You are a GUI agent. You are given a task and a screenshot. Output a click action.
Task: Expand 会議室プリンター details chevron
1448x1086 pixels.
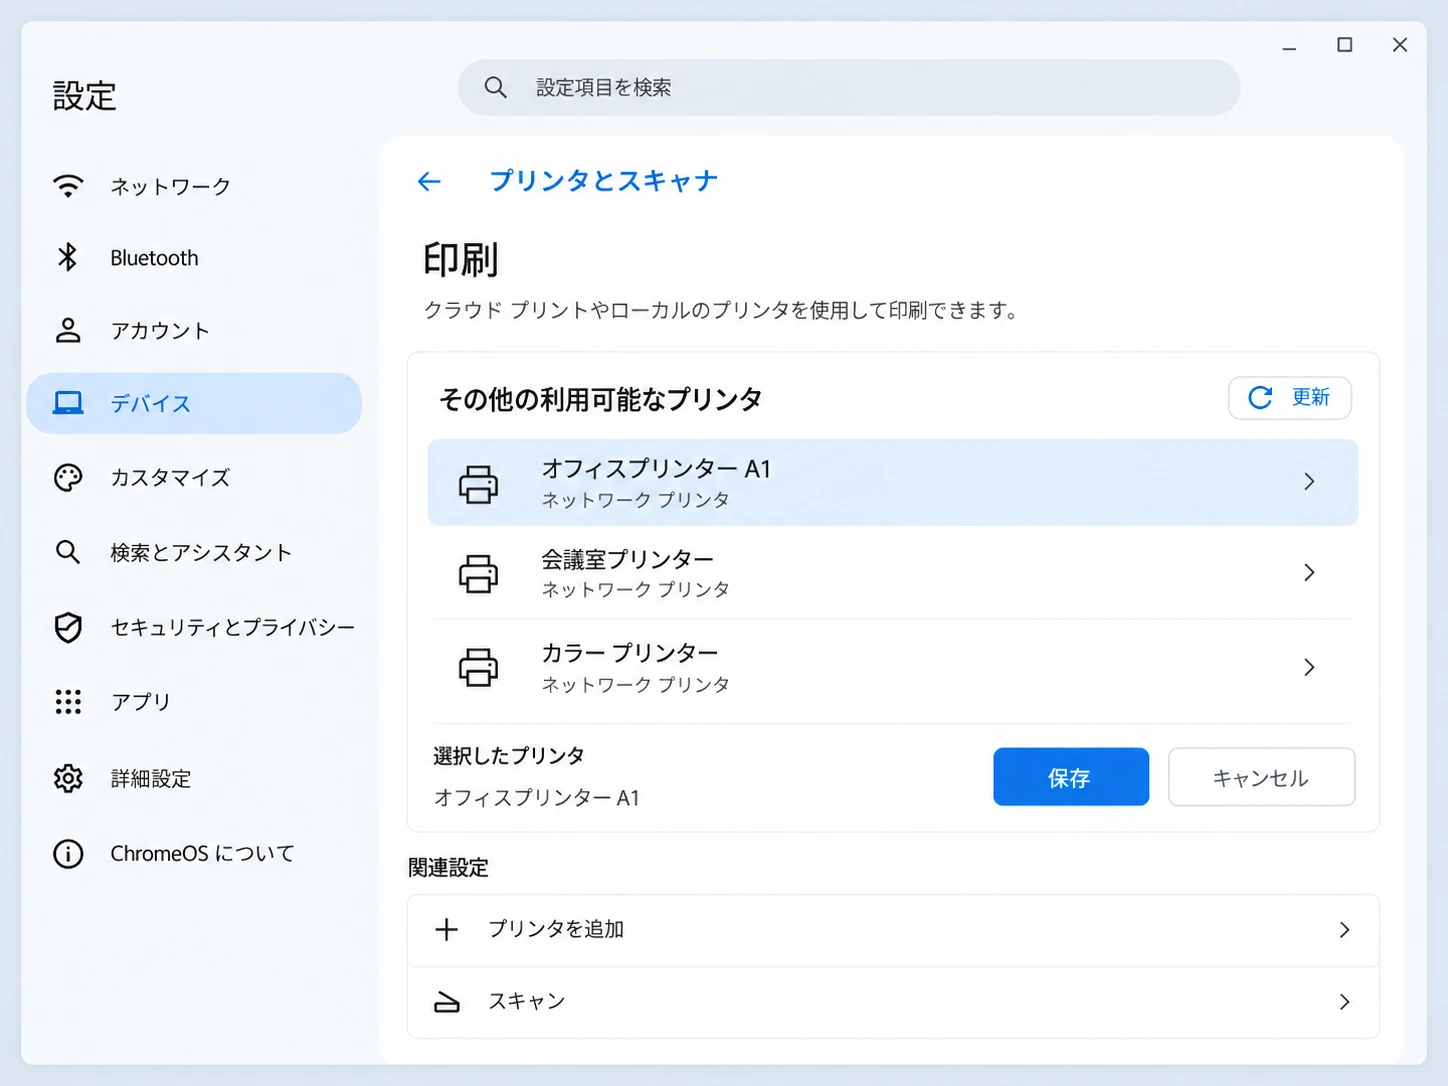[x=1309, y=572]
